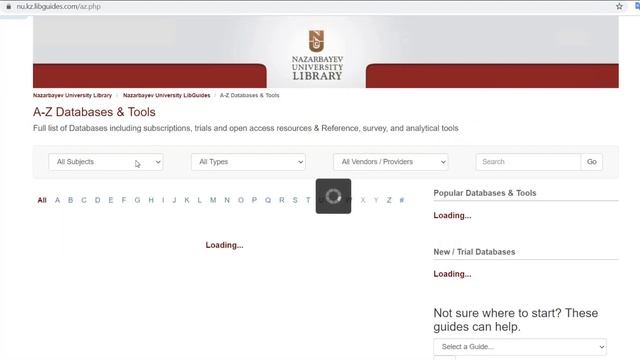Filter databases by letter A
This screenshot has height=360, width=640.
[58, 200]
